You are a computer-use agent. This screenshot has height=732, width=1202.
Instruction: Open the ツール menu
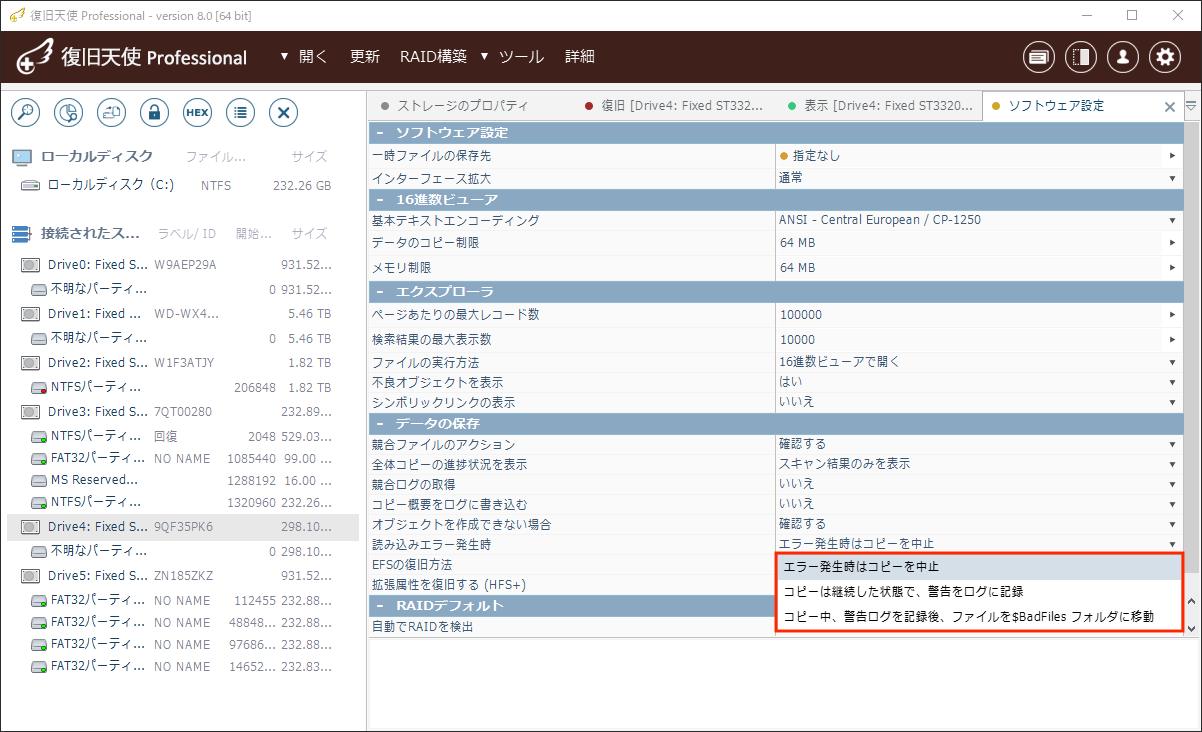coord(512,57)
